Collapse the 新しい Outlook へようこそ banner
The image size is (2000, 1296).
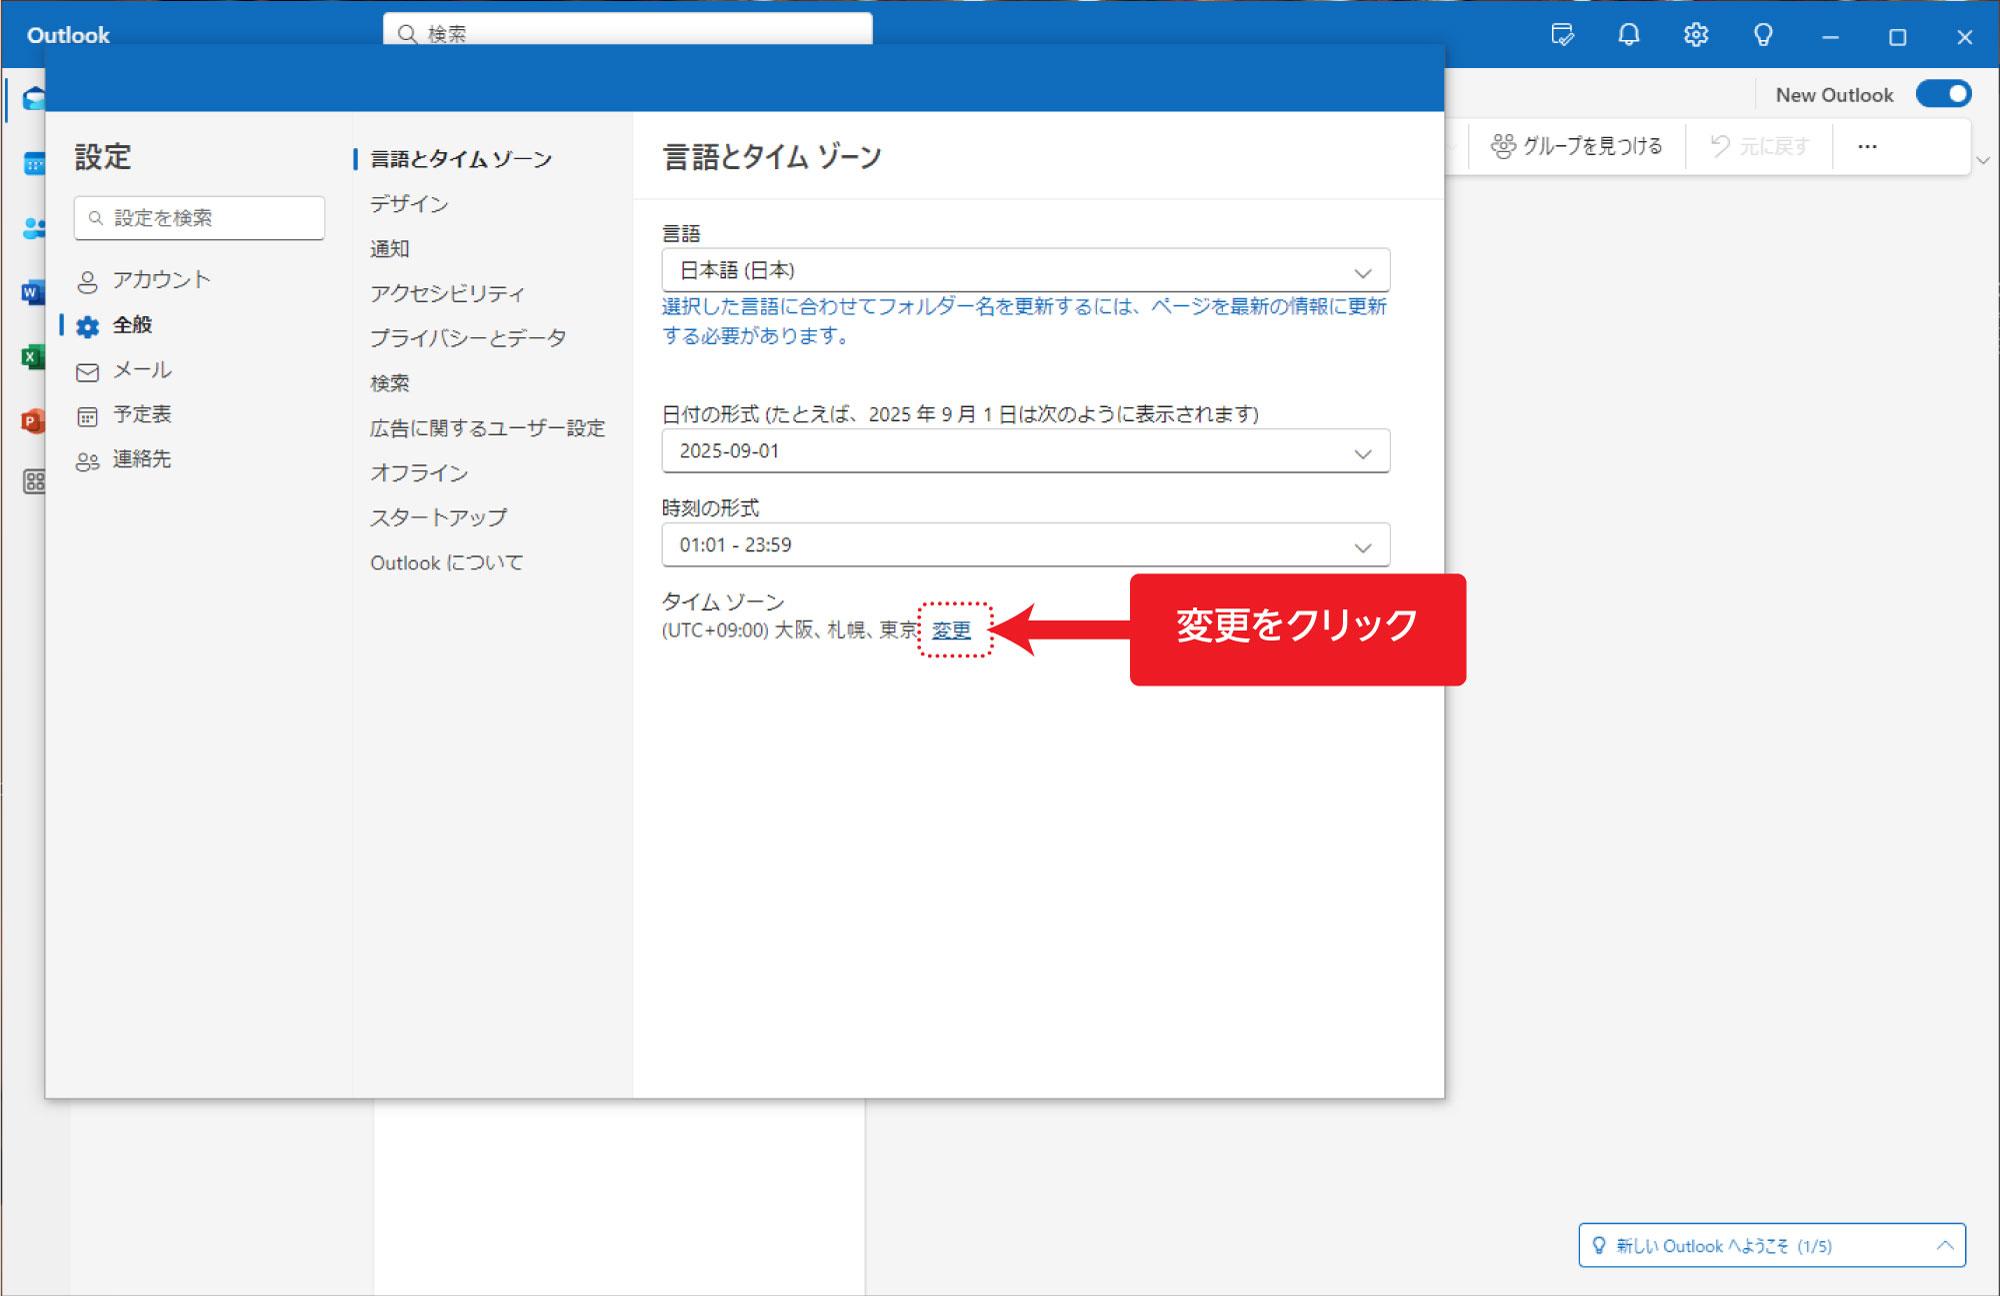point(1946,1246)
